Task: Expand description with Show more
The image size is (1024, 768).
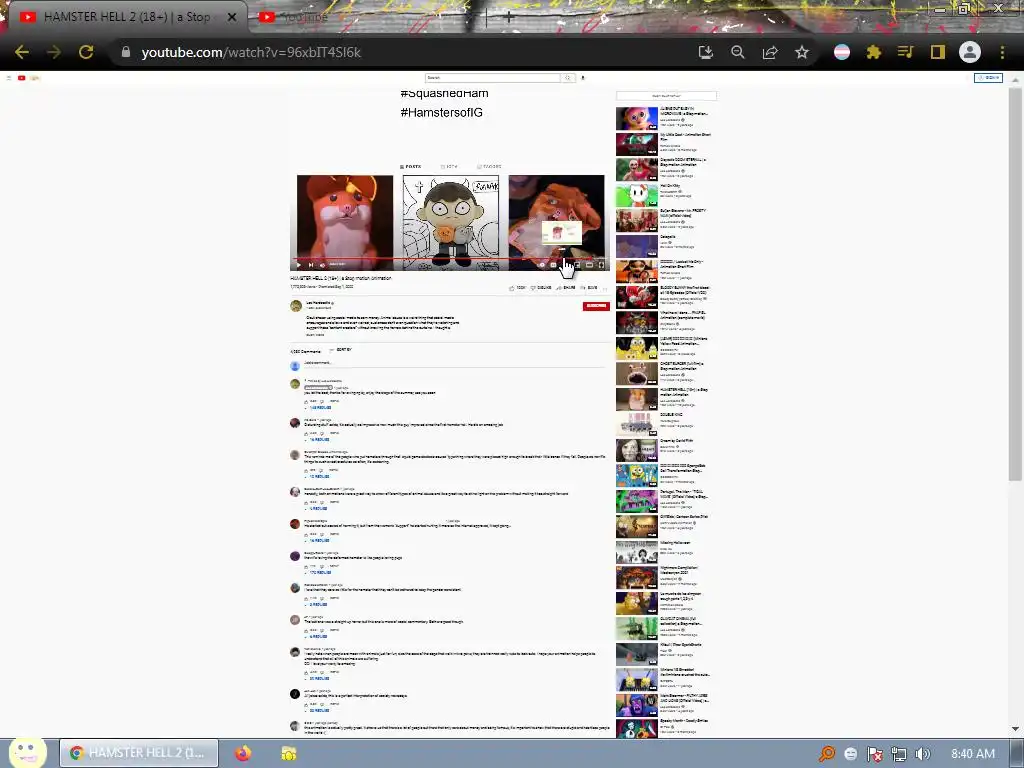Action: tap(315, 334)
